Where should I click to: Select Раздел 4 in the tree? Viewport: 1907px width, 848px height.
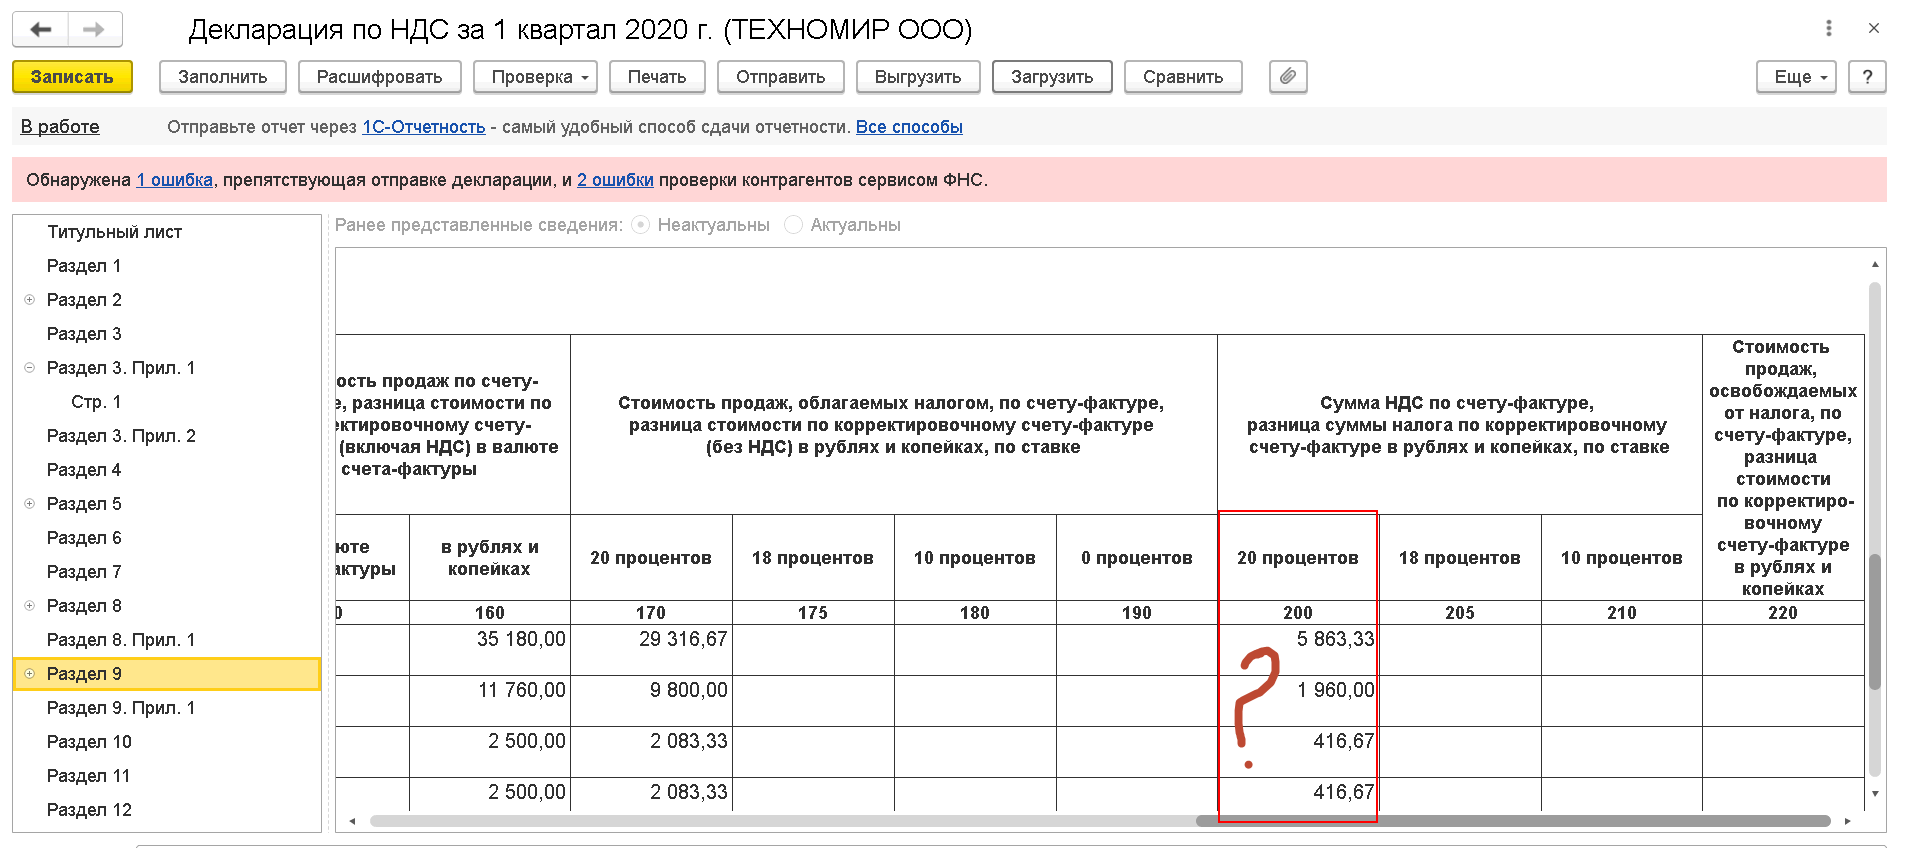tap(84, 470)
